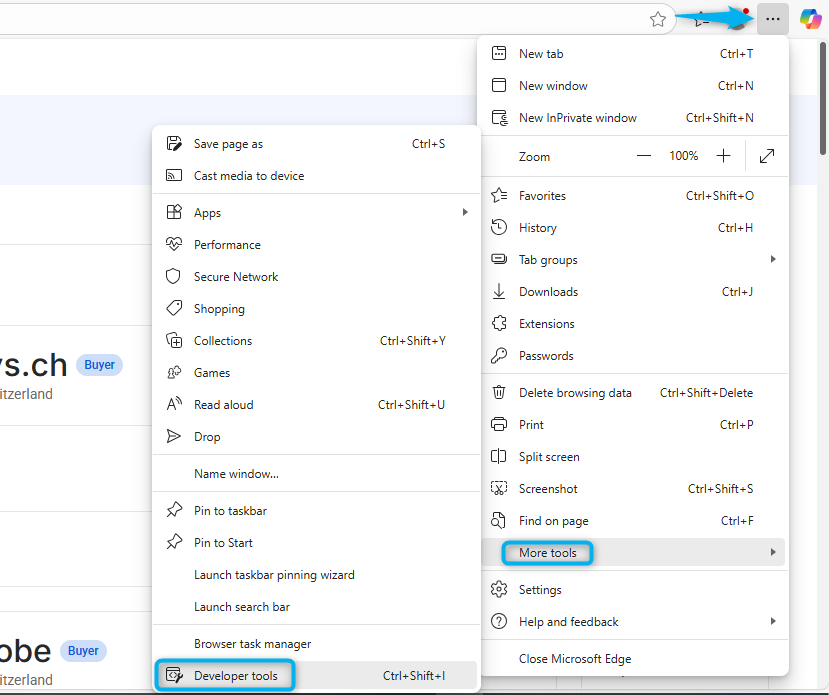Click the Developer tools icon
Image resolution: width=829 pixels, height=695 pixels.
(174, 675)
